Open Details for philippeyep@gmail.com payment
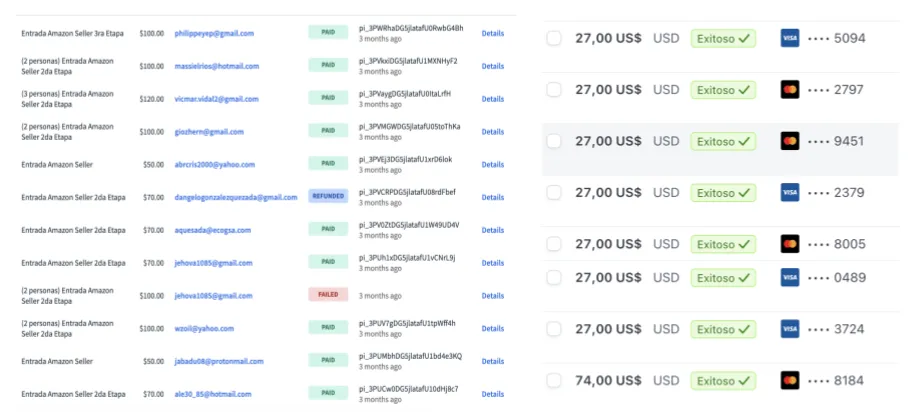Screen dimensions: 918x417 (493, 34)
